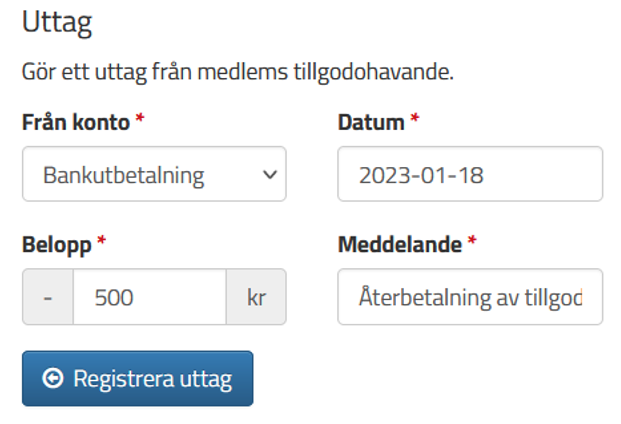Viewport: 621px width, 424px height.
Task: Focus the Belopp amount field containing 500
Action: (150, 297)
